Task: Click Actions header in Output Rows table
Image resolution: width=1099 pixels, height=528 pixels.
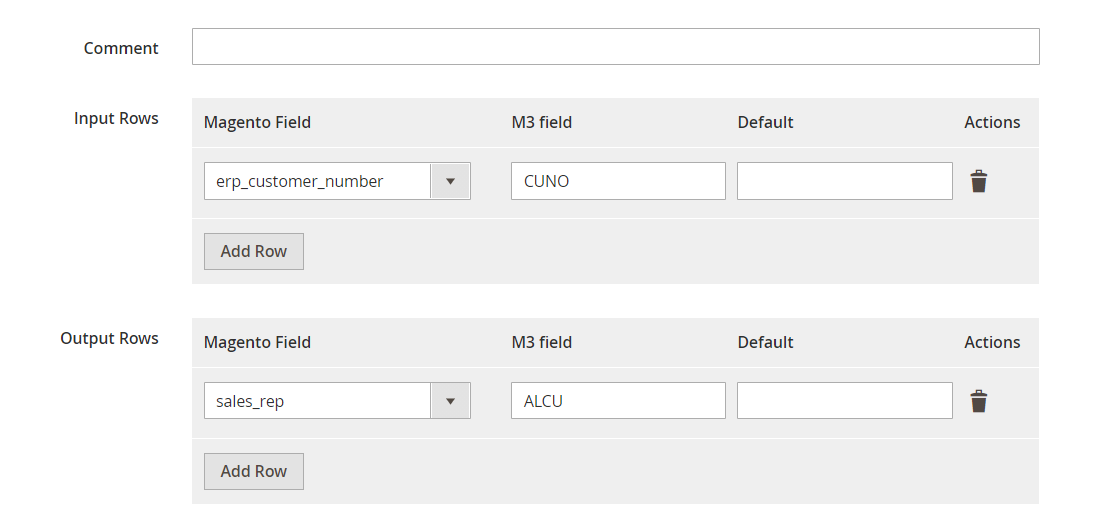Action: [992, 342]
